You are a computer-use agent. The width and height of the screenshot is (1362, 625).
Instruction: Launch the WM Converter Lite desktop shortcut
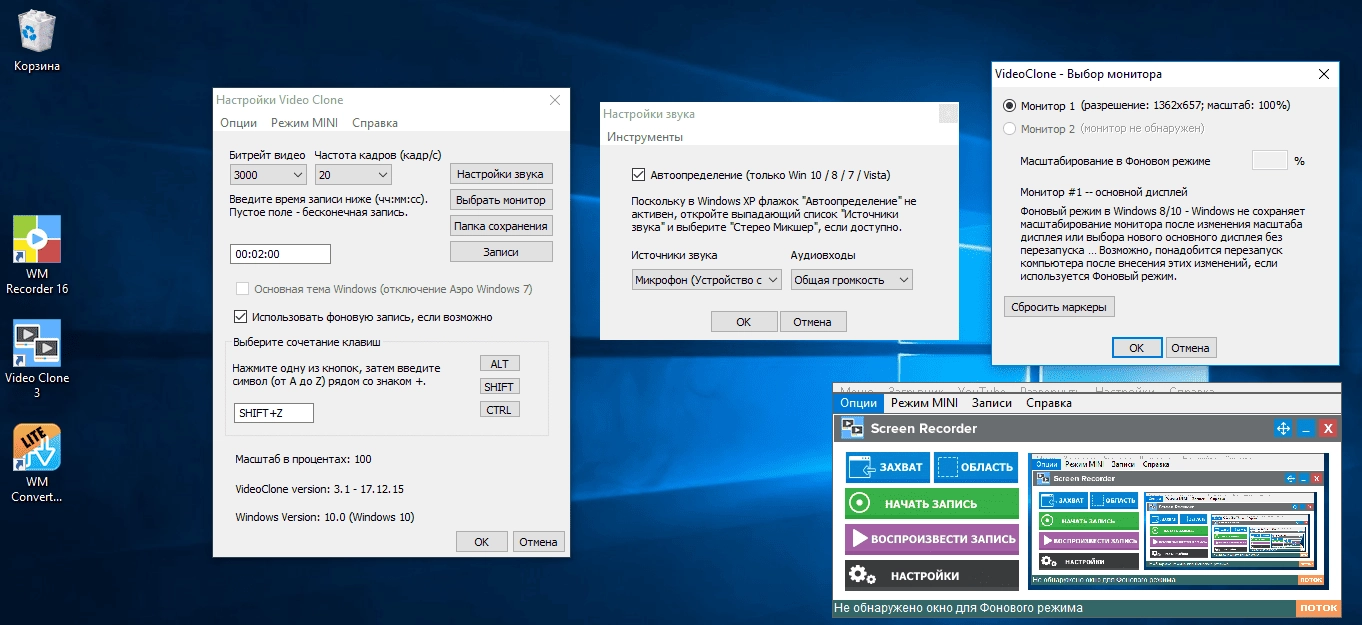(37, 463)
